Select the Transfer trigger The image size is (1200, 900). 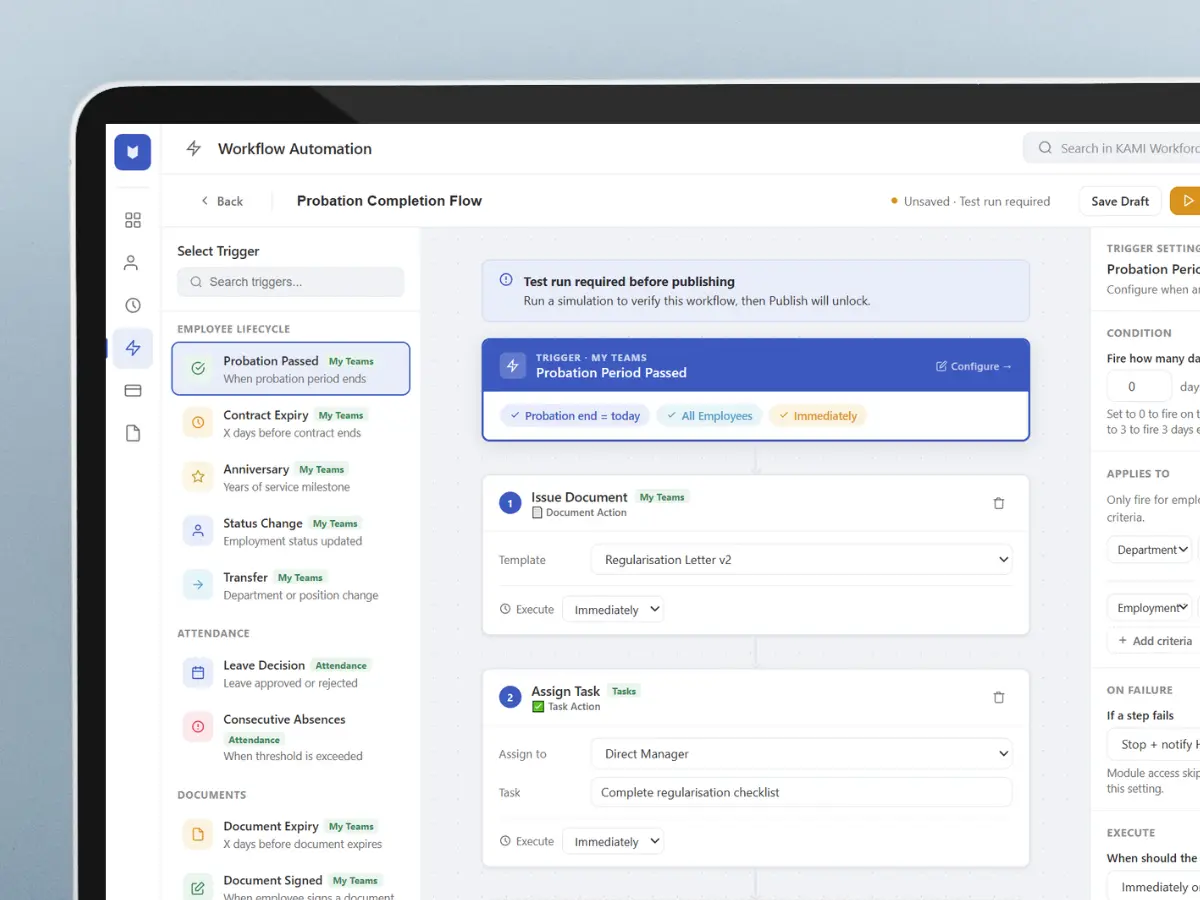pos(291,585)
